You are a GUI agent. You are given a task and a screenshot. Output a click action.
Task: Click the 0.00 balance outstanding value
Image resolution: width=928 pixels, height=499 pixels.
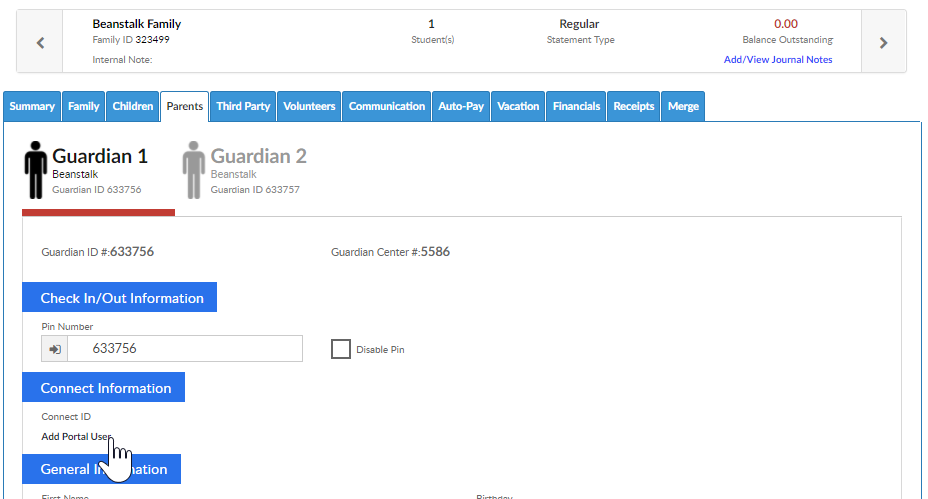tap(786, 24)
